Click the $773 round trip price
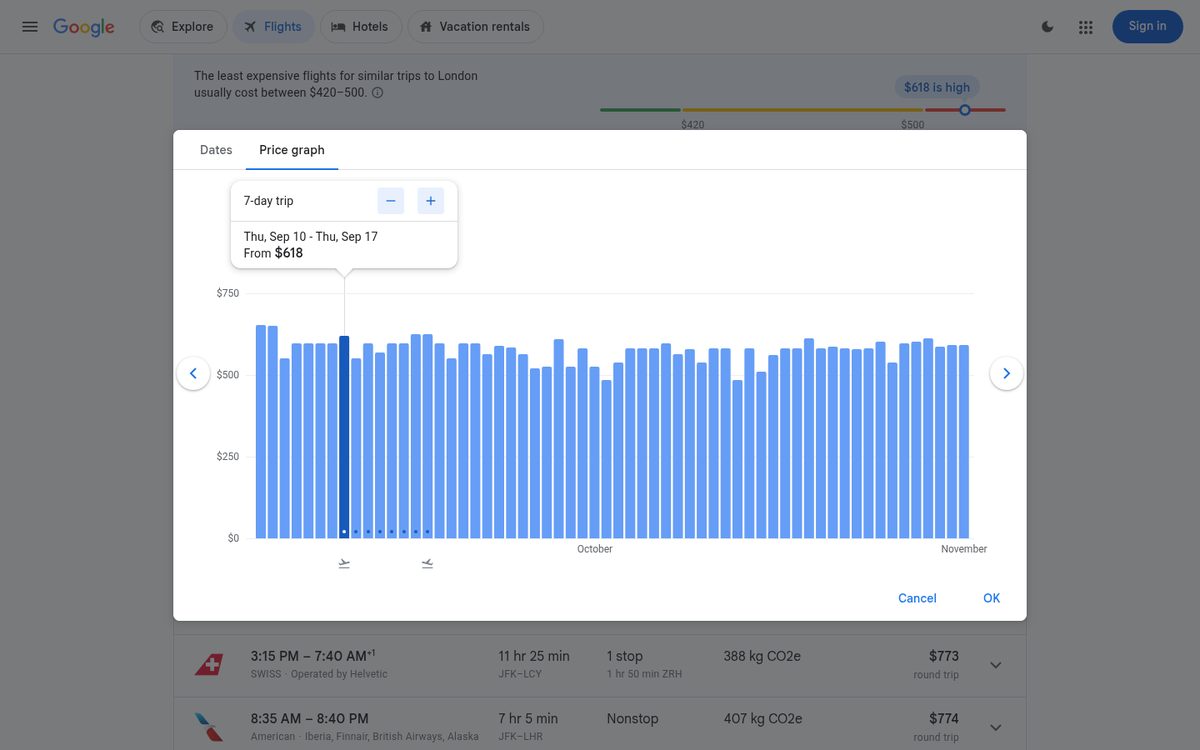 click(944, 656)
